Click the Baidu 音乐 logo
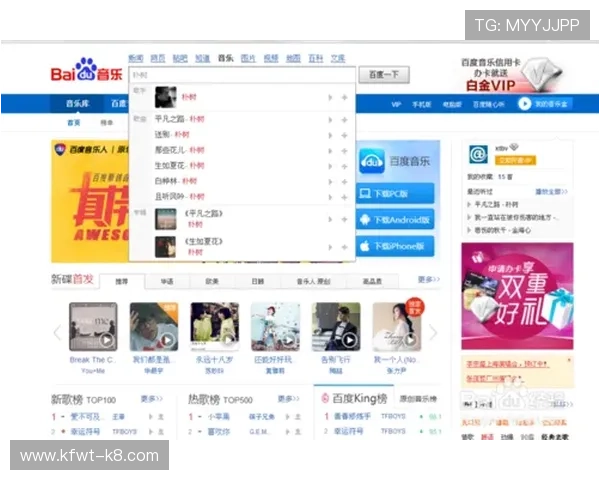 [x=87, y=70]
